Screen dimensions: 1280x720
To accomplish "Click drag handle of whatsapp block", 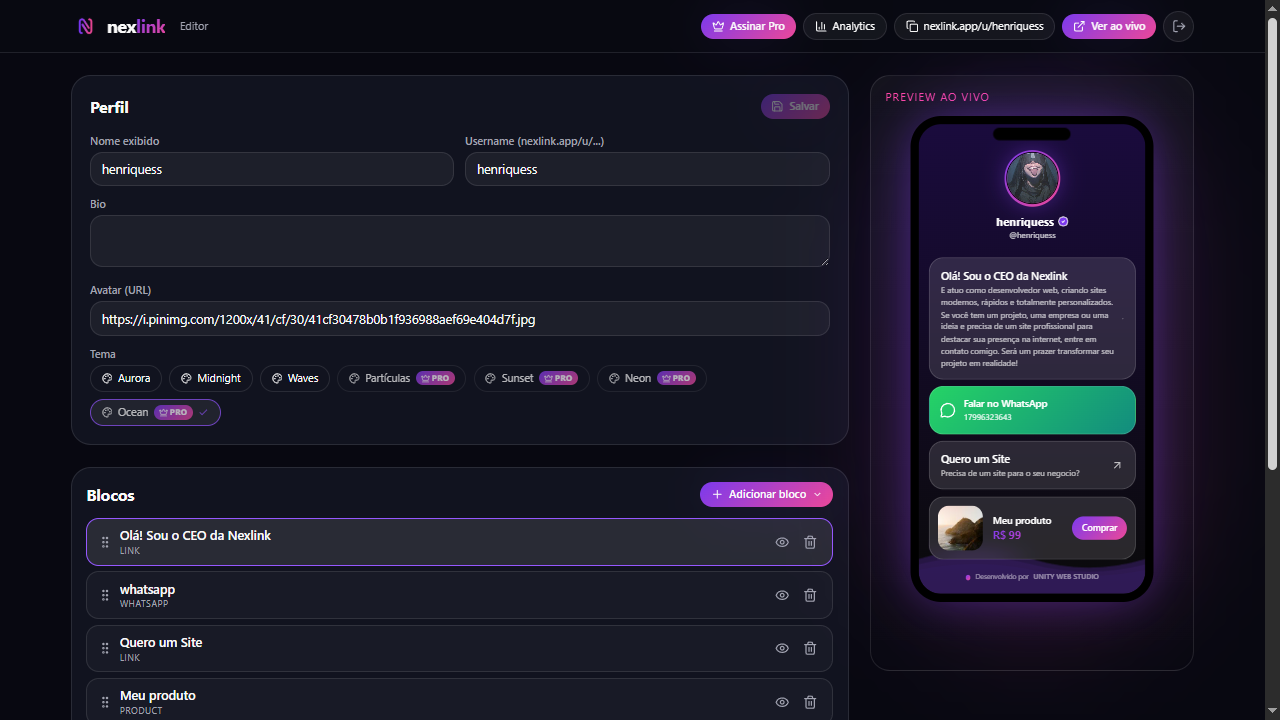I will (105, 595).
